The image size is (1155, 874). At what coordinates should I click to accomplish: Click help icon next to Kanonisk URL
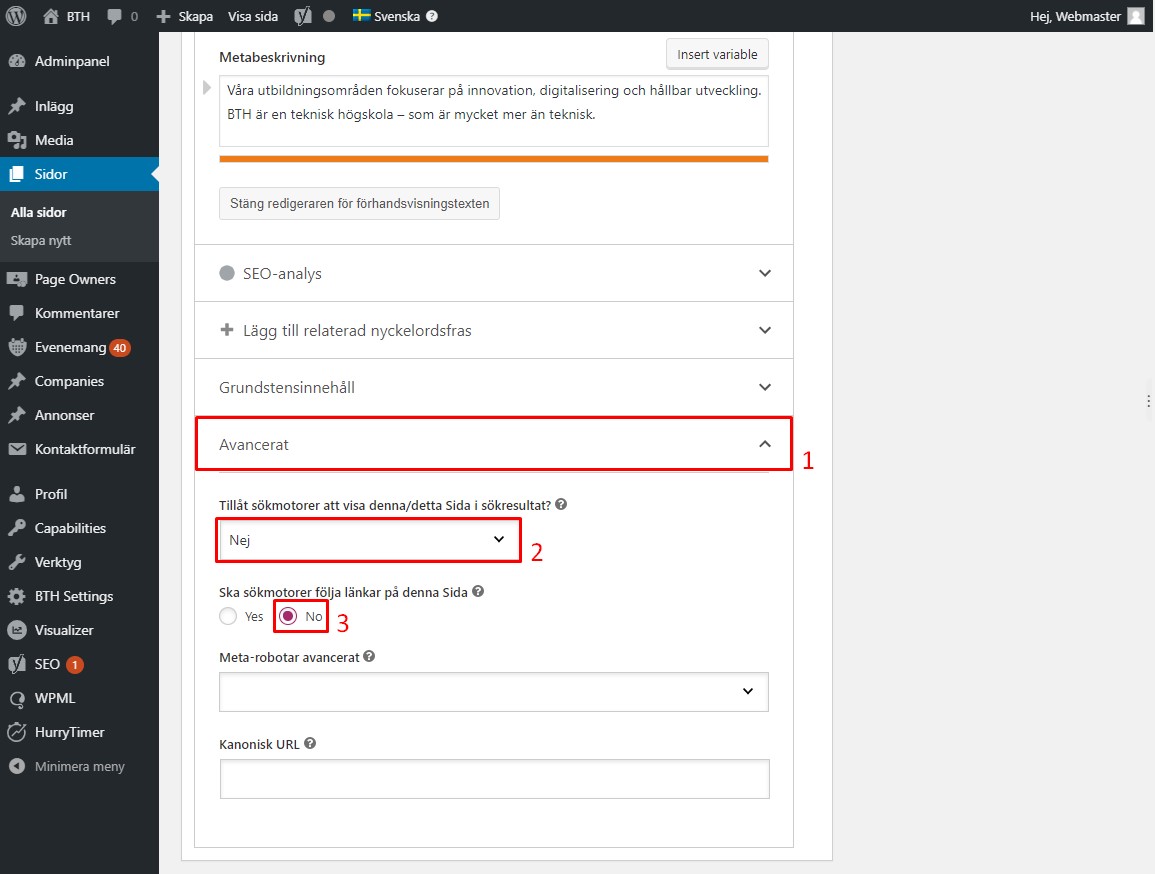pyautogui.click(x=310, y=743)
